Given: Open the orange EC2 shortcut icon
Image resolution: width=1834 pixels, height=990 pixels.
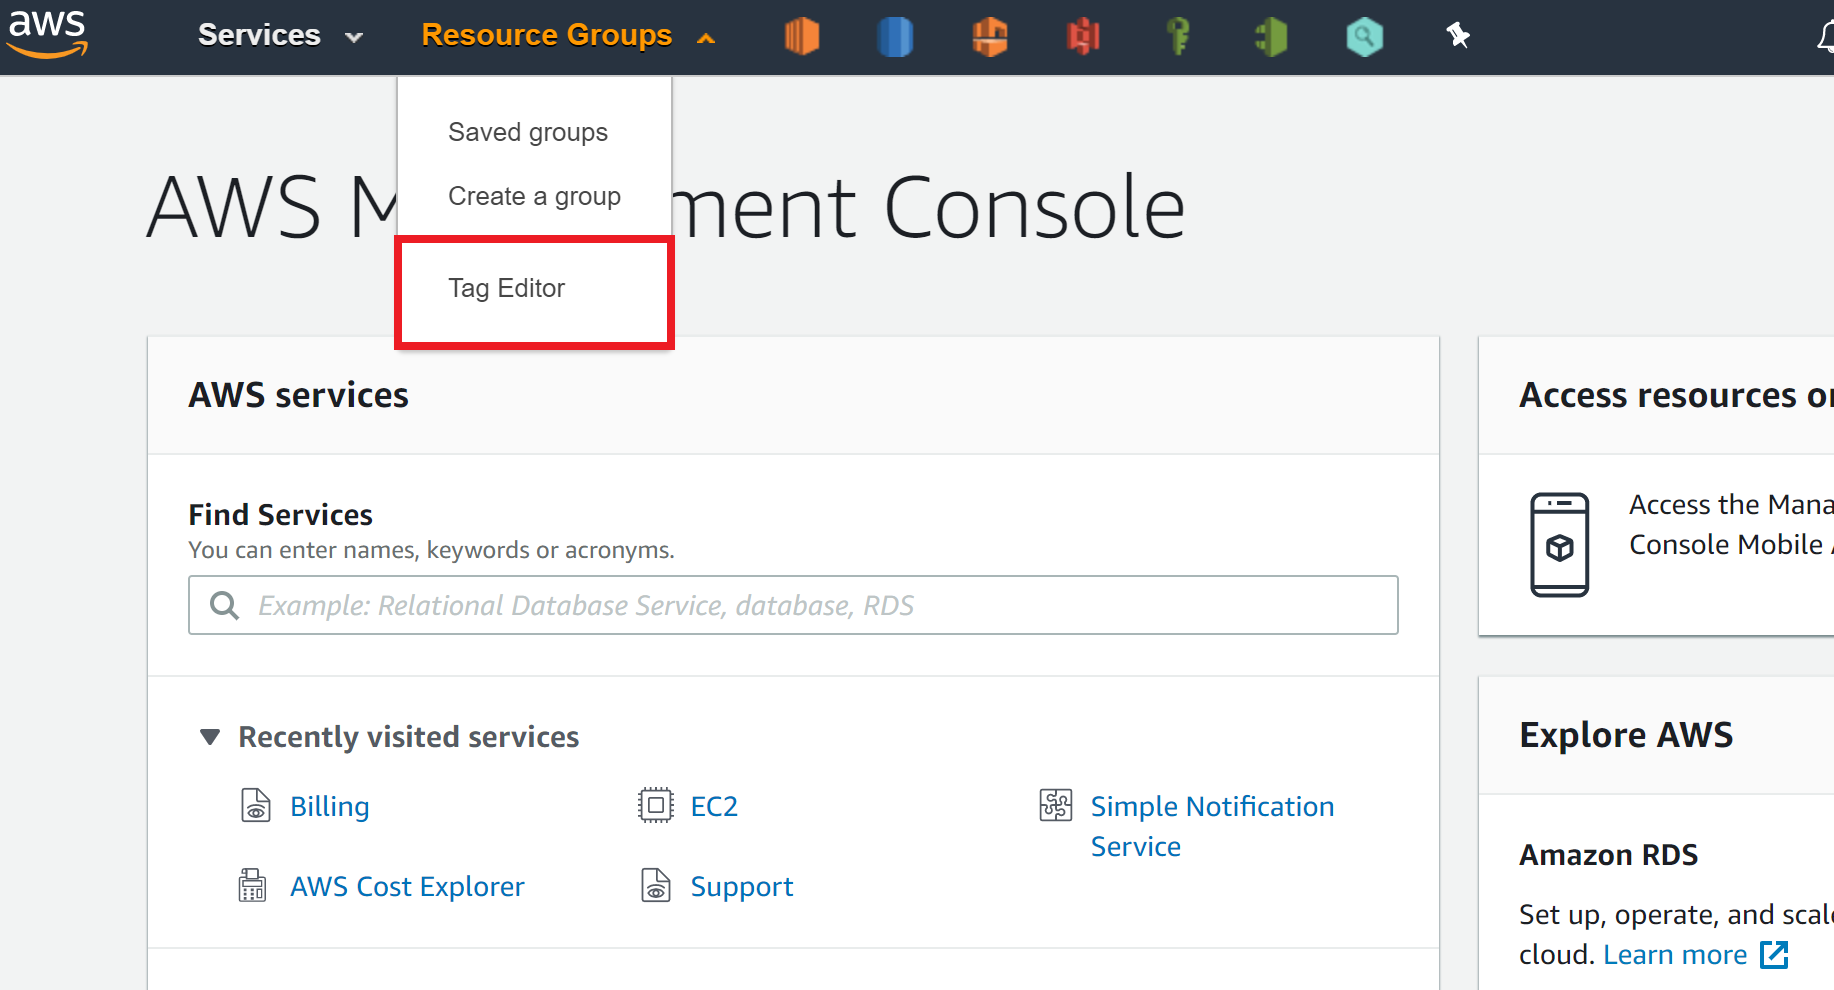Looking at the screenshot, I should point(801,37).
